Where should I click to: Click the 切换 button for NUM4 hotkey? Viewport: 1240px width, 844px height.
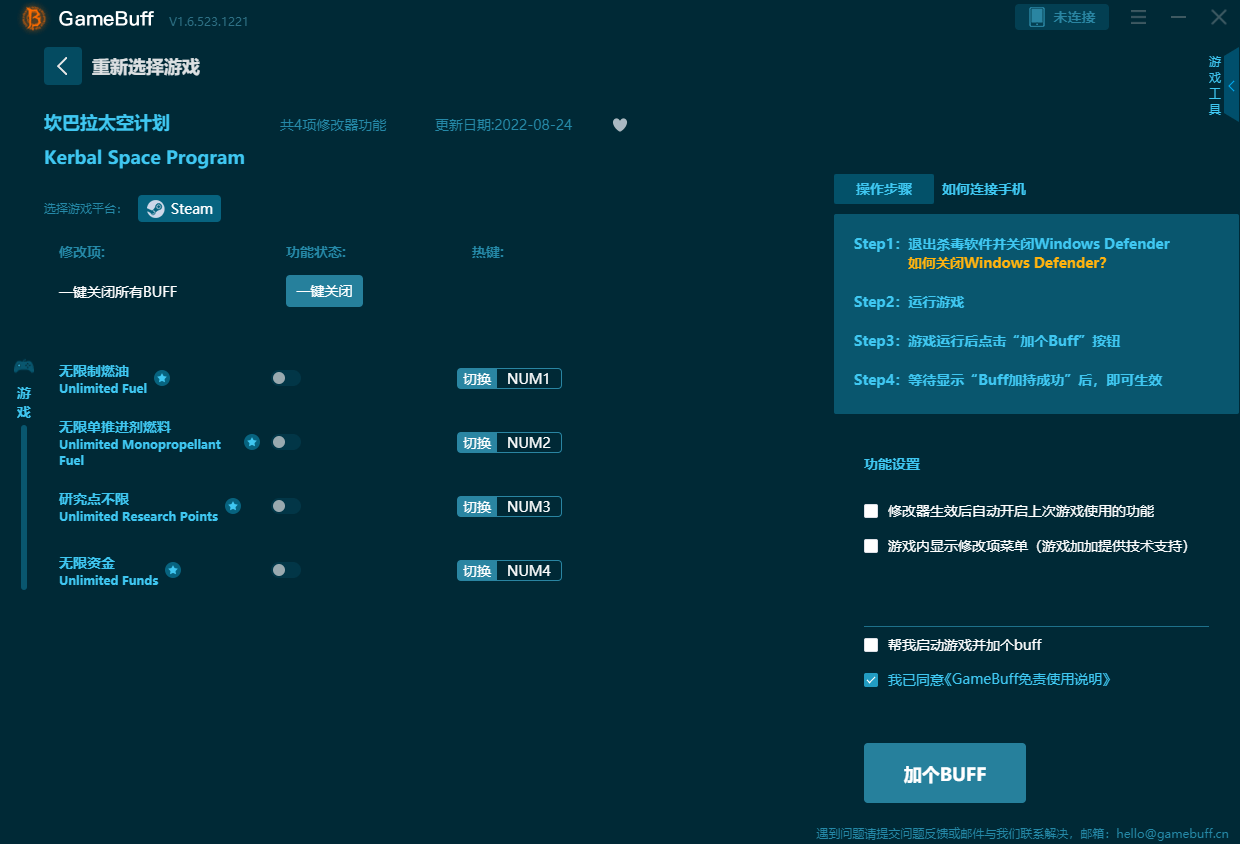pos(477,571)
